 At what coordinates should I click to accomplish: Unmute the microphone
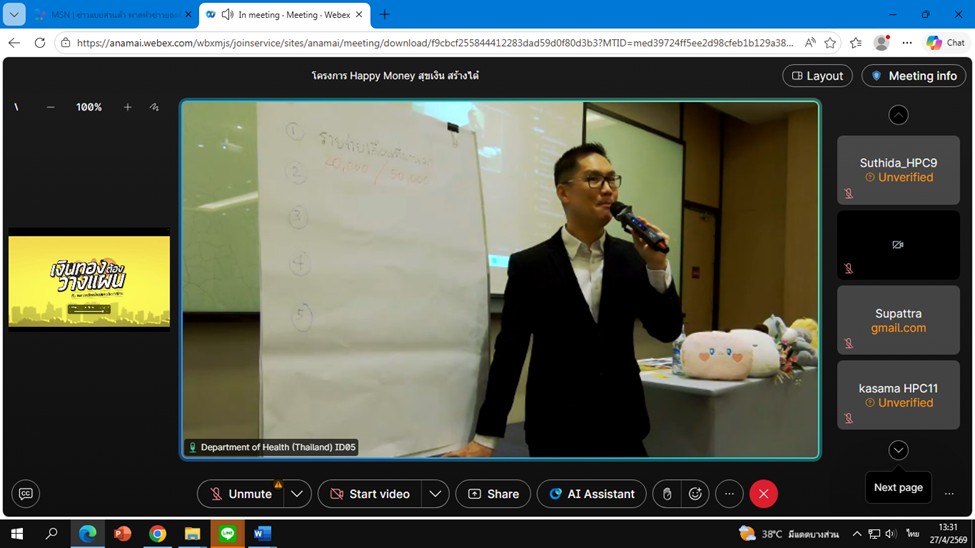pyautogui.click(x=240, y=494)
